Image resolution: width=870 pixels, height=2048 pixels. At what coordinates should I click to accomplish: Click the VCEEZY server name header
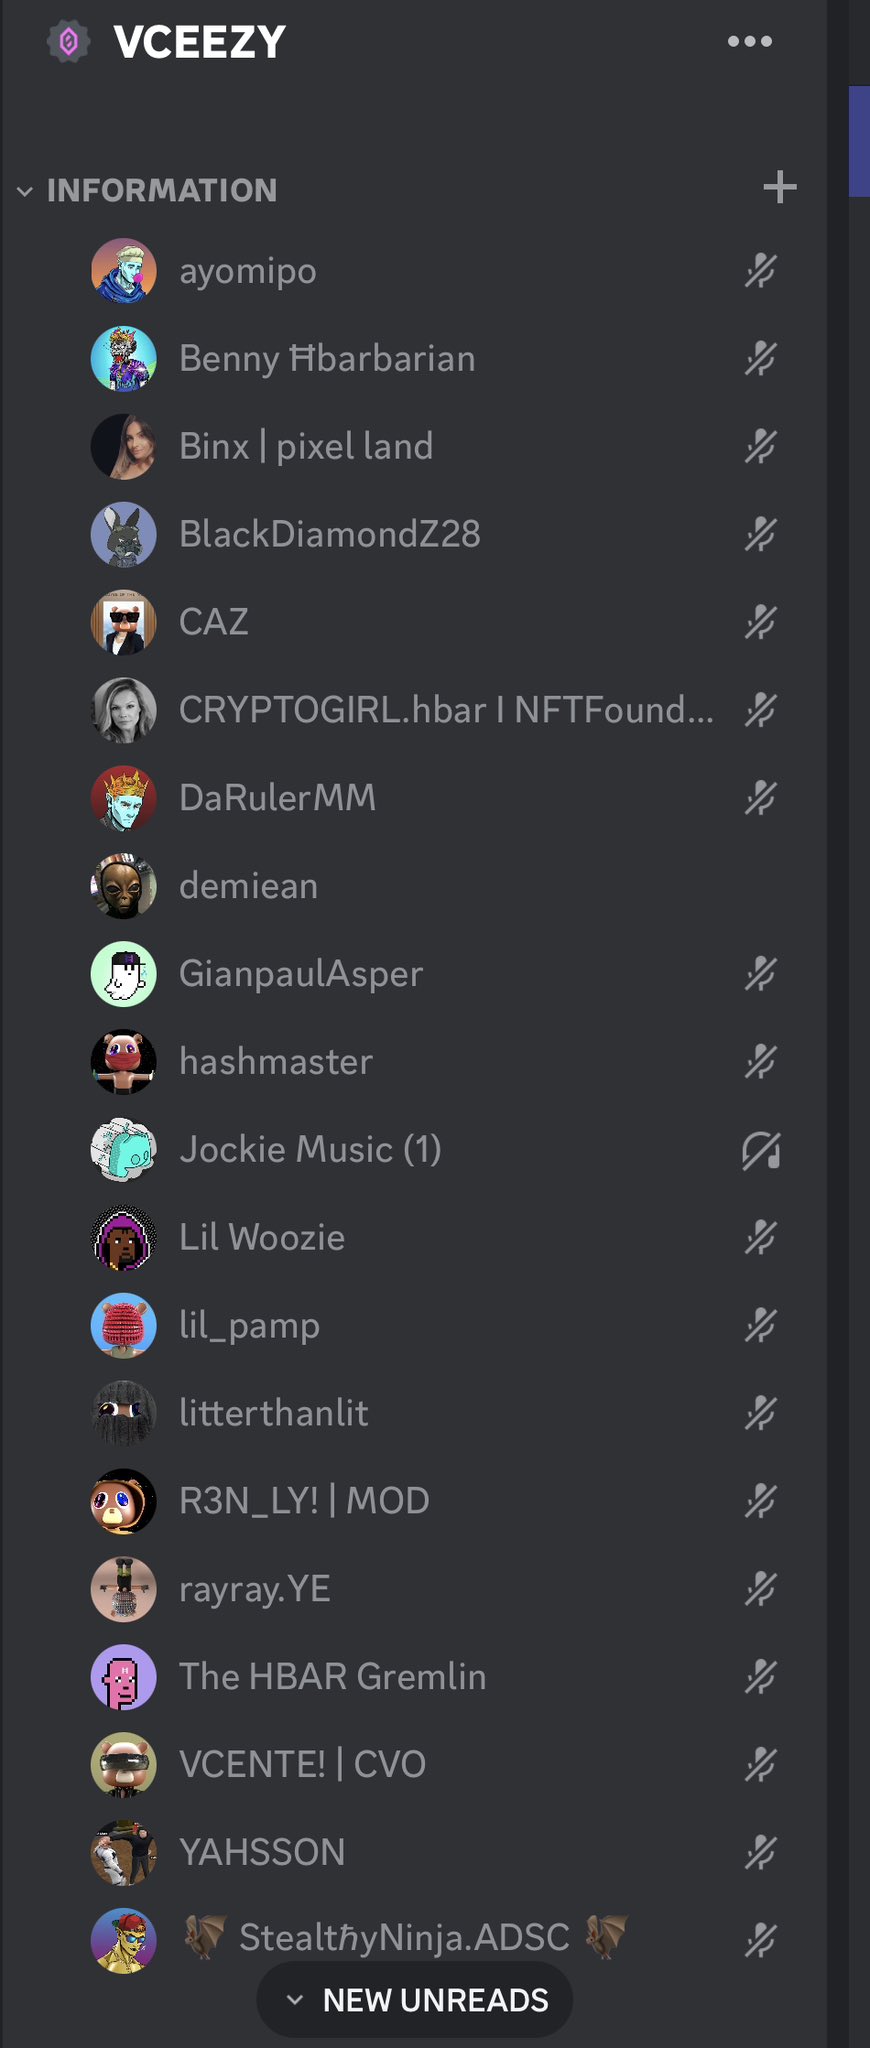pos(200,42)
